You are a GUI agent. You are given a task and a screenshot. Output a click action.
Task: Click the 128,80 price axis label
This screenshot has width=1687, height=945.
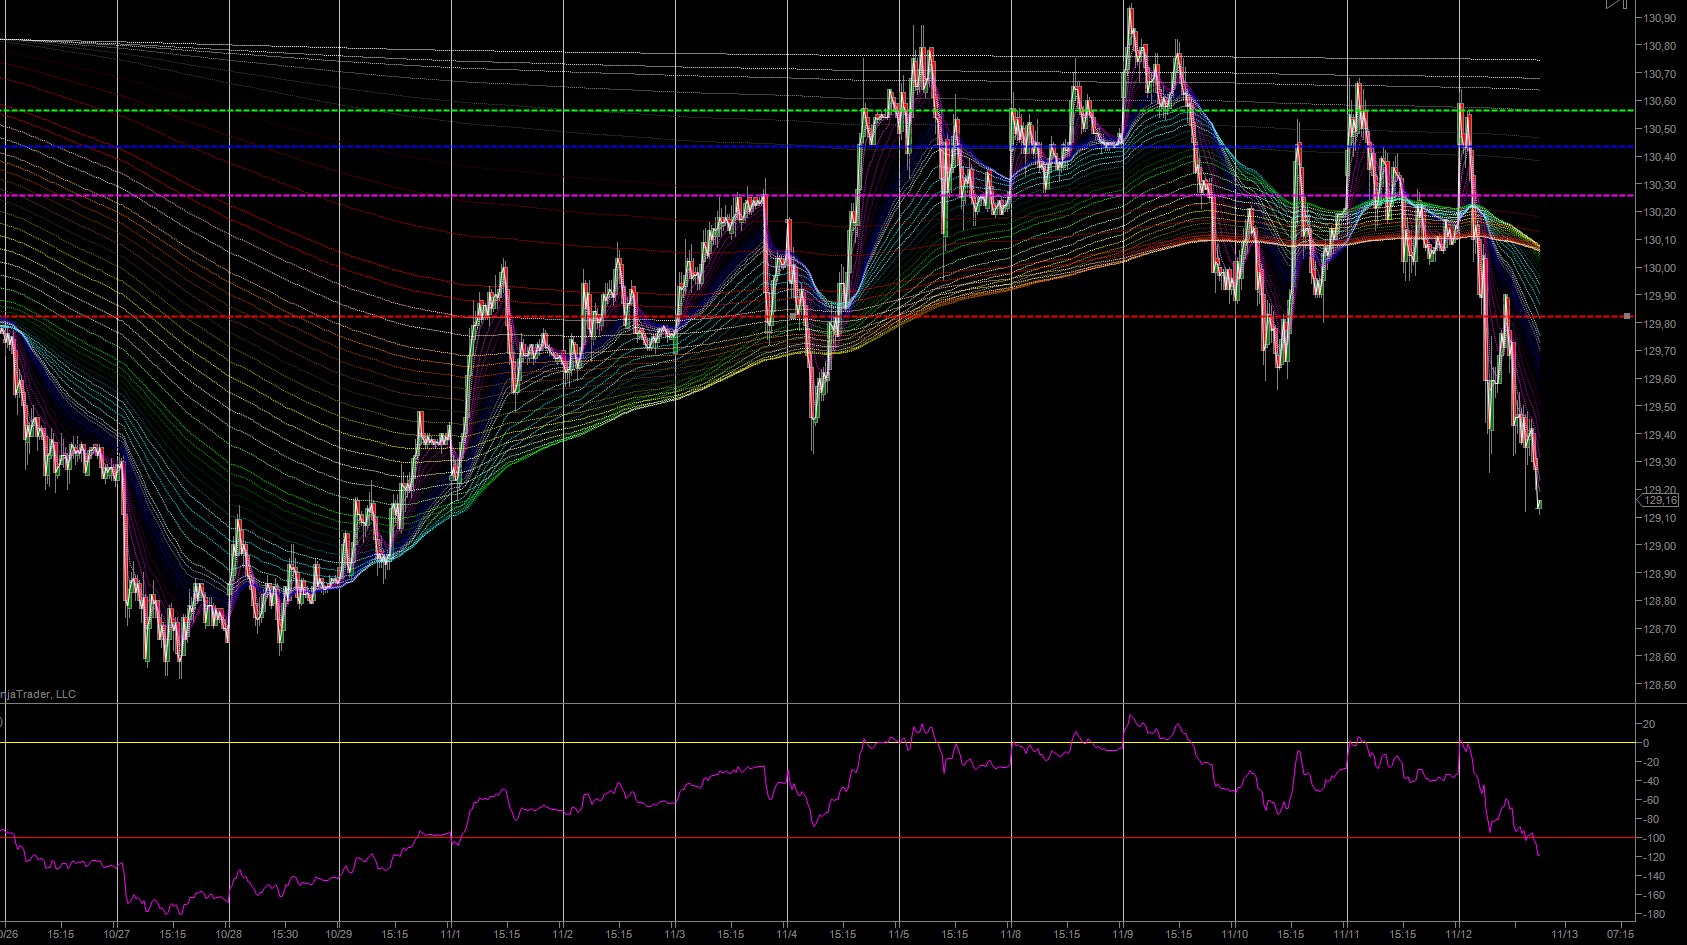pyautogui.click(x=1659, y=601)
